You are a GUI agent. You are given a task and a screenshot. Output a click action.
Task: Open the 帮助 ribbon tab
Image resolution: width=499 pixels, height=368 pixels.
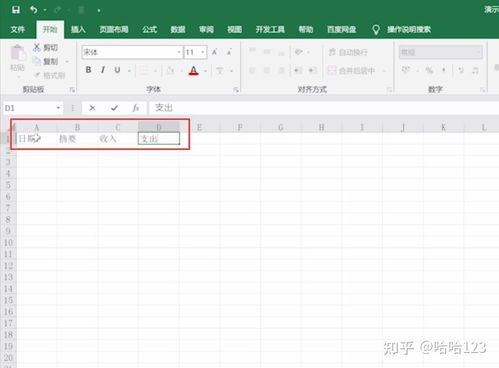coord(306,29)
